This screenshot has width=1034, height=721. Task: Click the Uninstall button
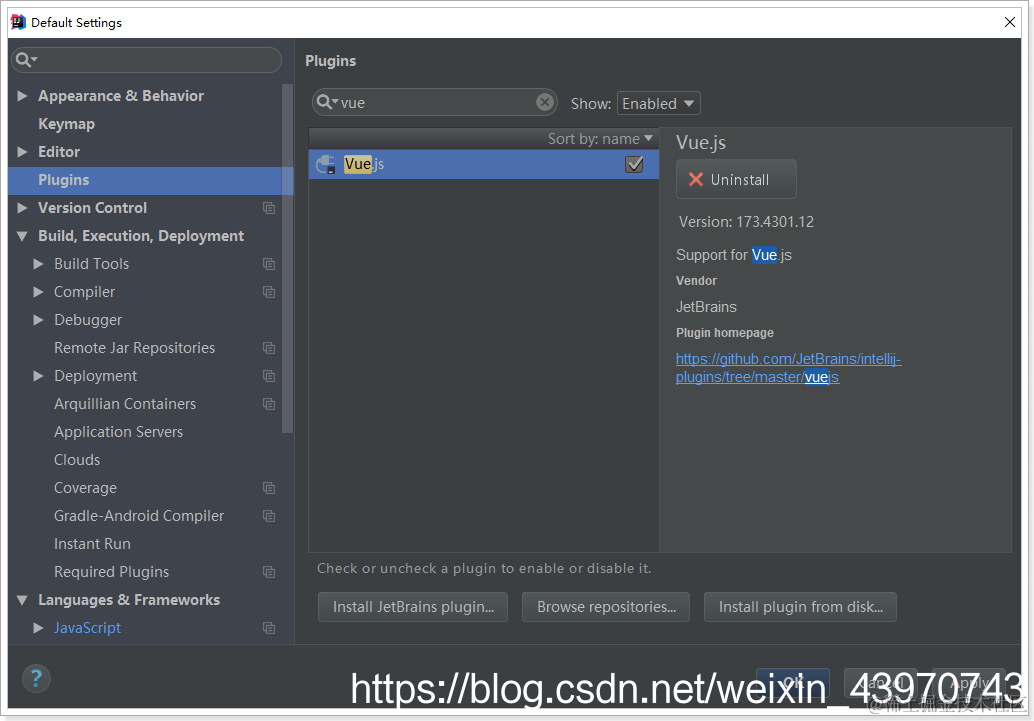(x=736, y=179)
